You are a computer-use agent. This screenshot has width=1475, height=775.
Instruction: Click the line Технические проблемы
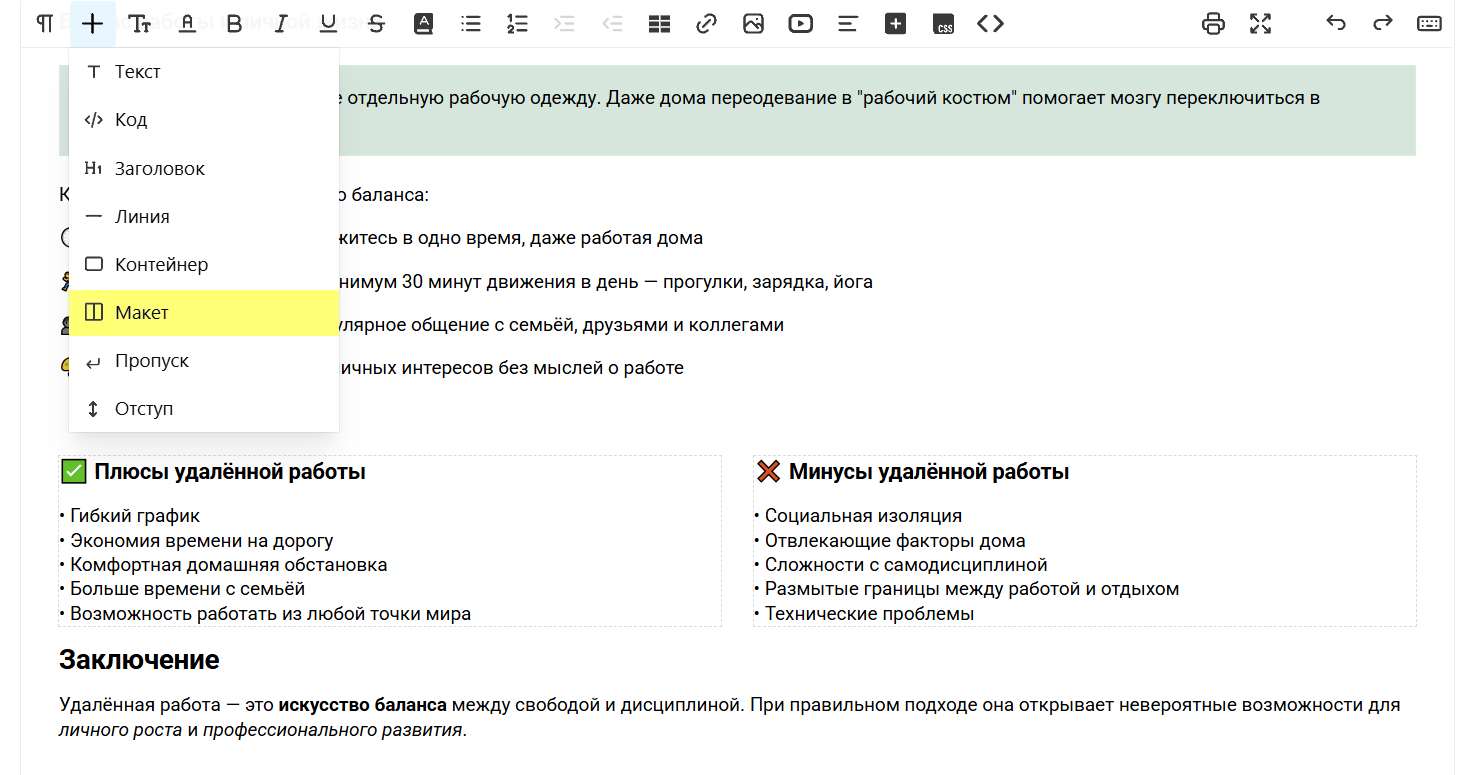click(x=864, y=614)
